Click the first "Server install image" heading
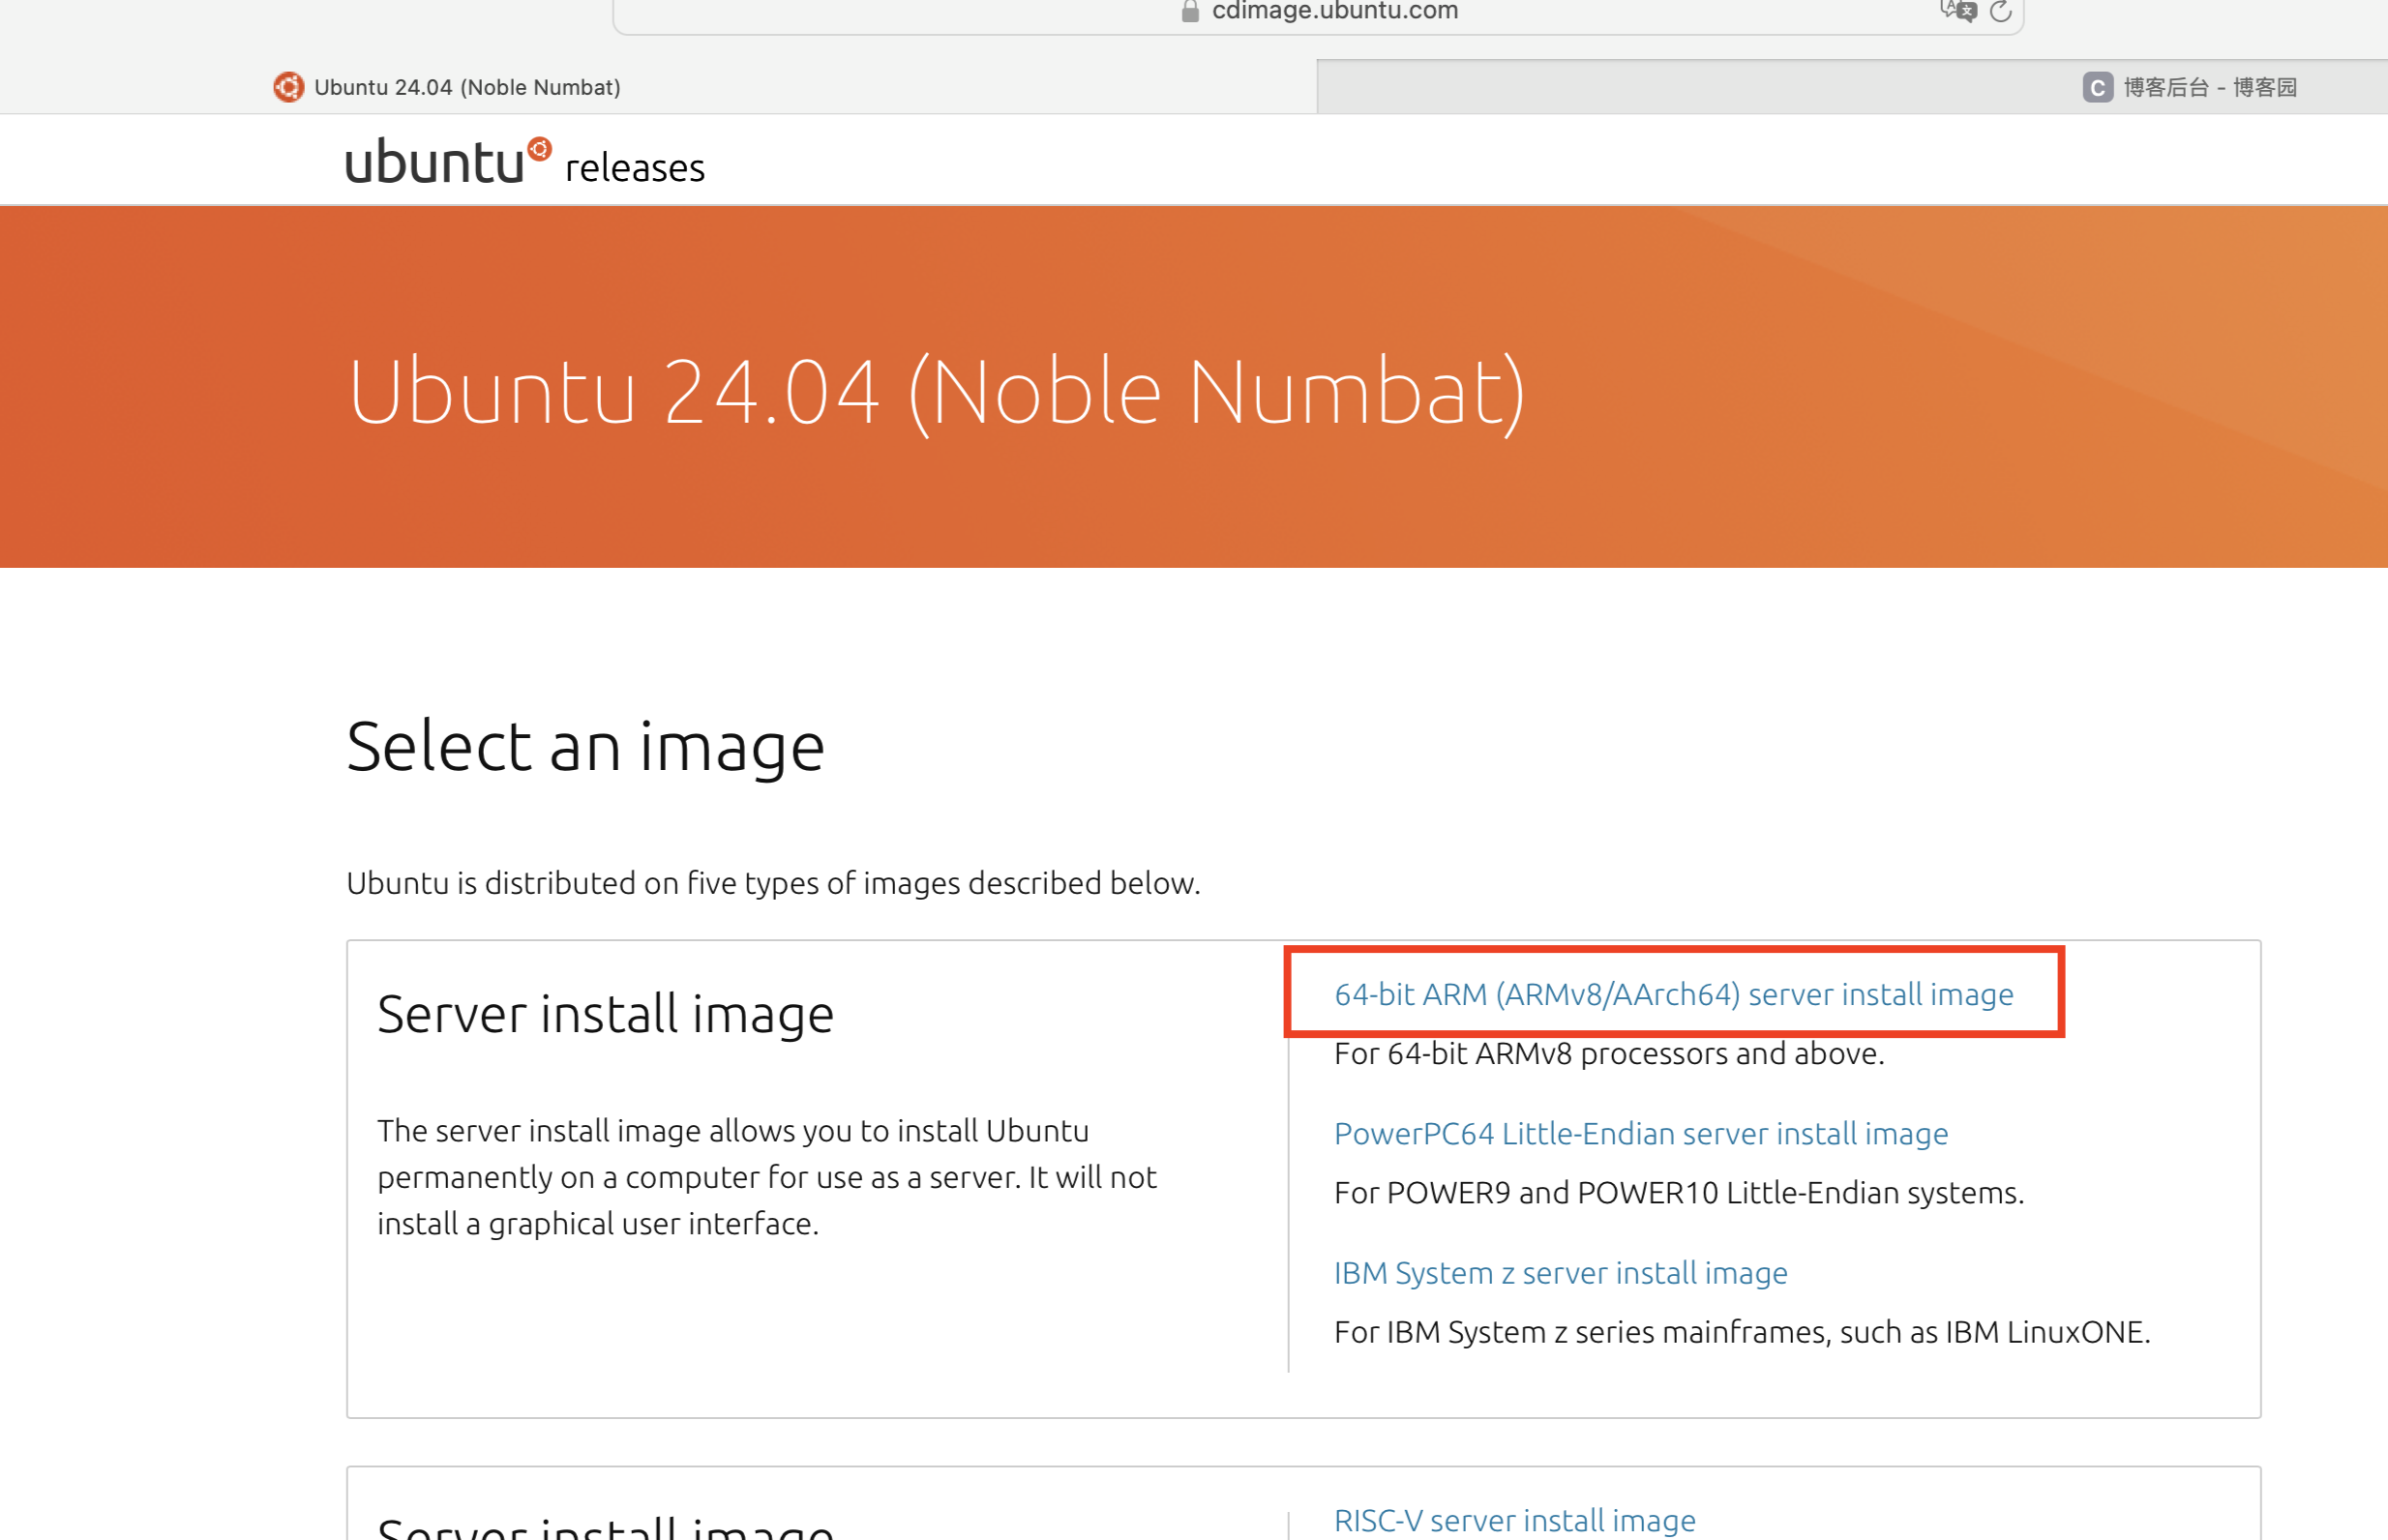This screenshot has height=1540, width=2388. [x=604, y=1013]
